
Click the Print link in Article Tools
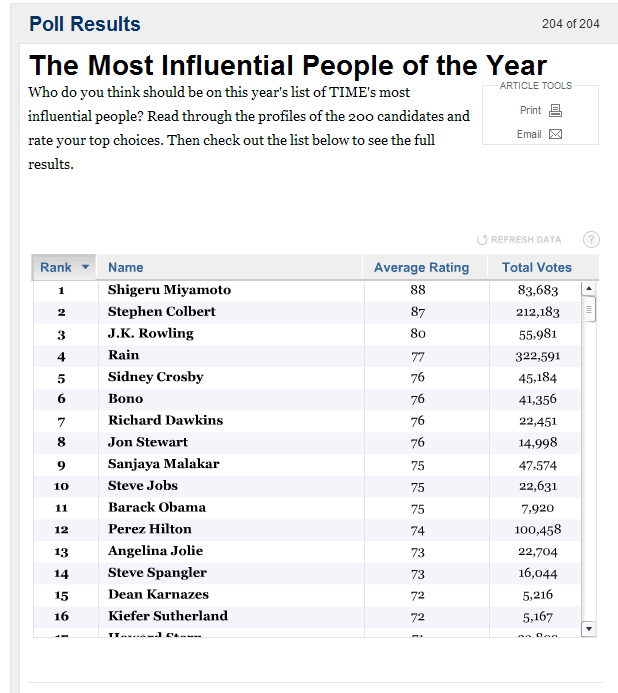(530, 110)
